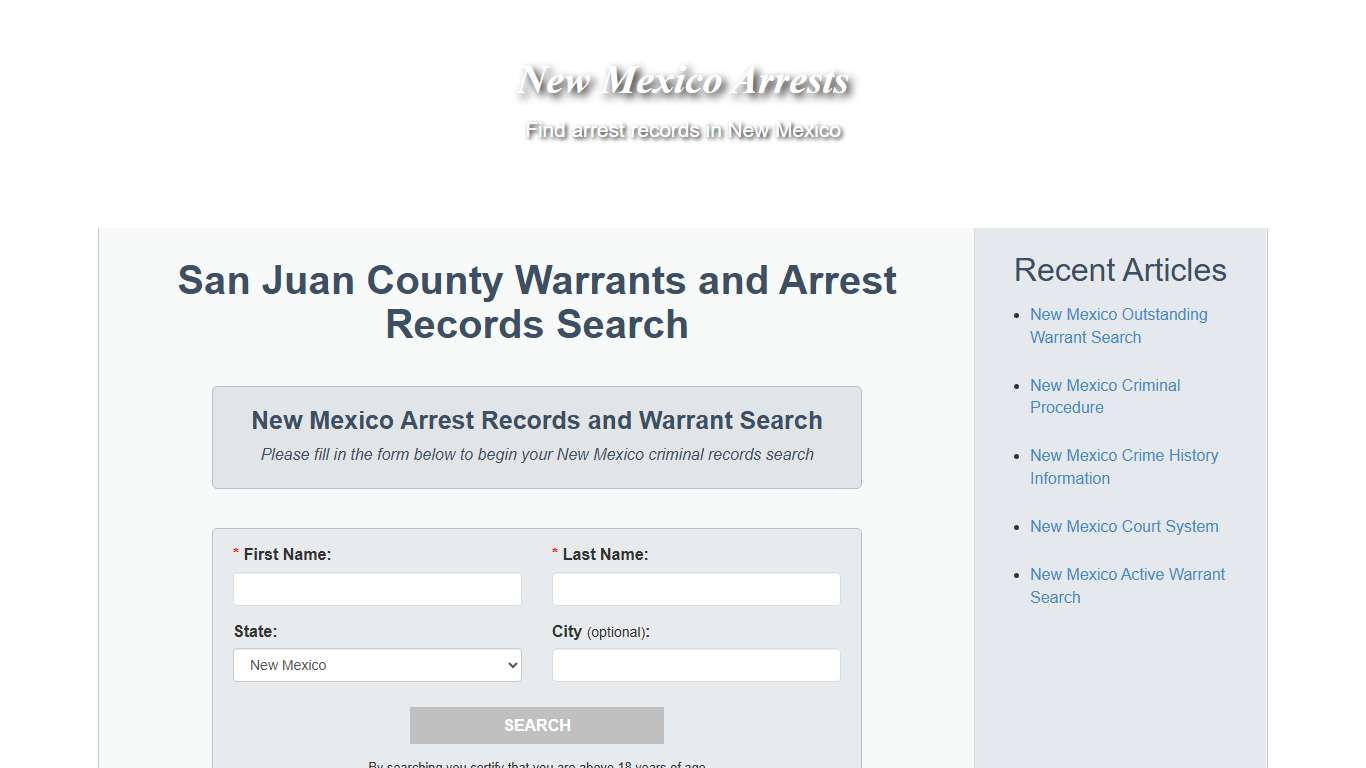
Task: Click the San Juan County page heading
Action: (537, 302)
